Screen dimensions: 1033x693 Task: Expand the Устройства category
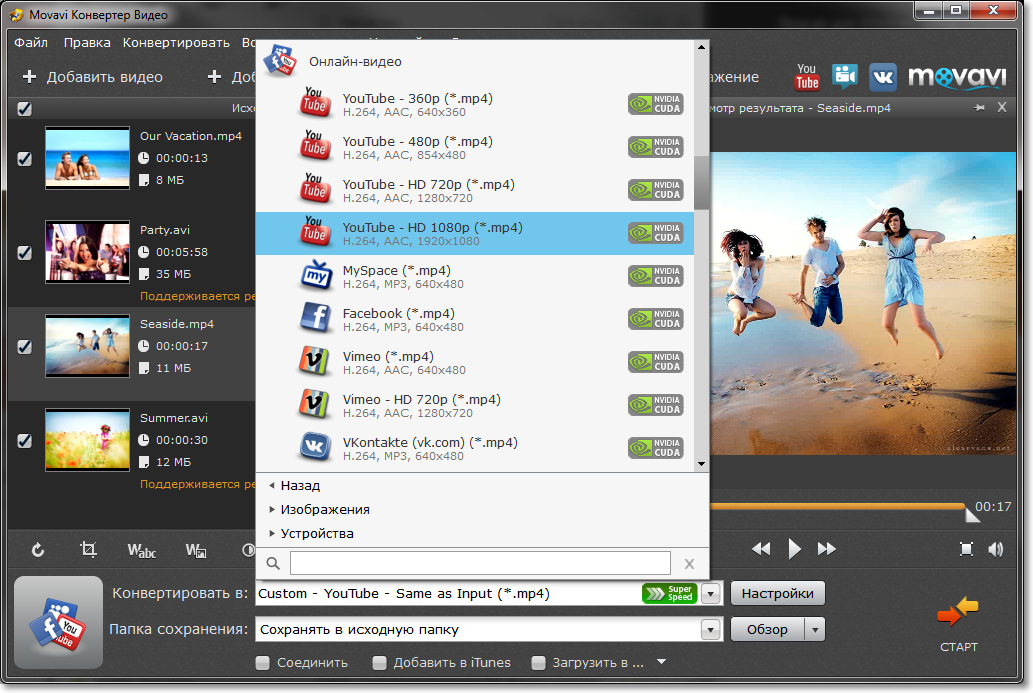316,533
